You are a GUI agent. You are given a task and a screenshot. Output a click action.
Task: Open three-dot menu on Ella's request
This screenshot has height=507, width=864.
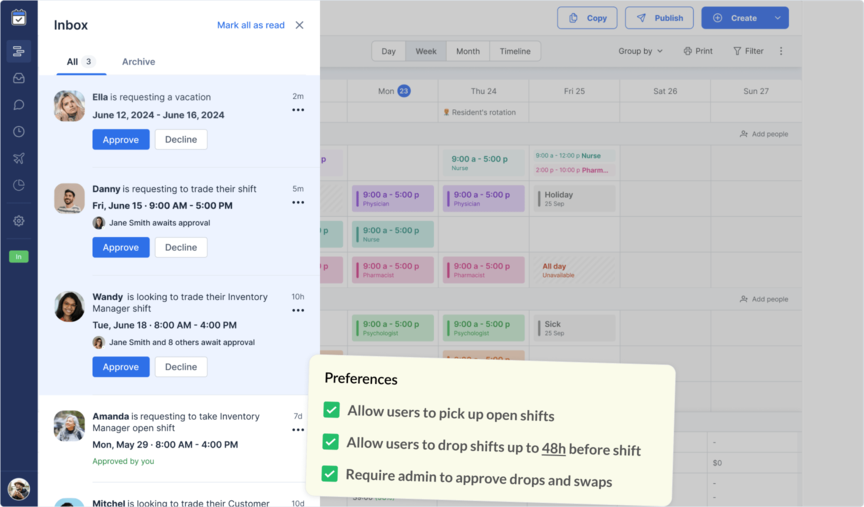click(298, 110)
